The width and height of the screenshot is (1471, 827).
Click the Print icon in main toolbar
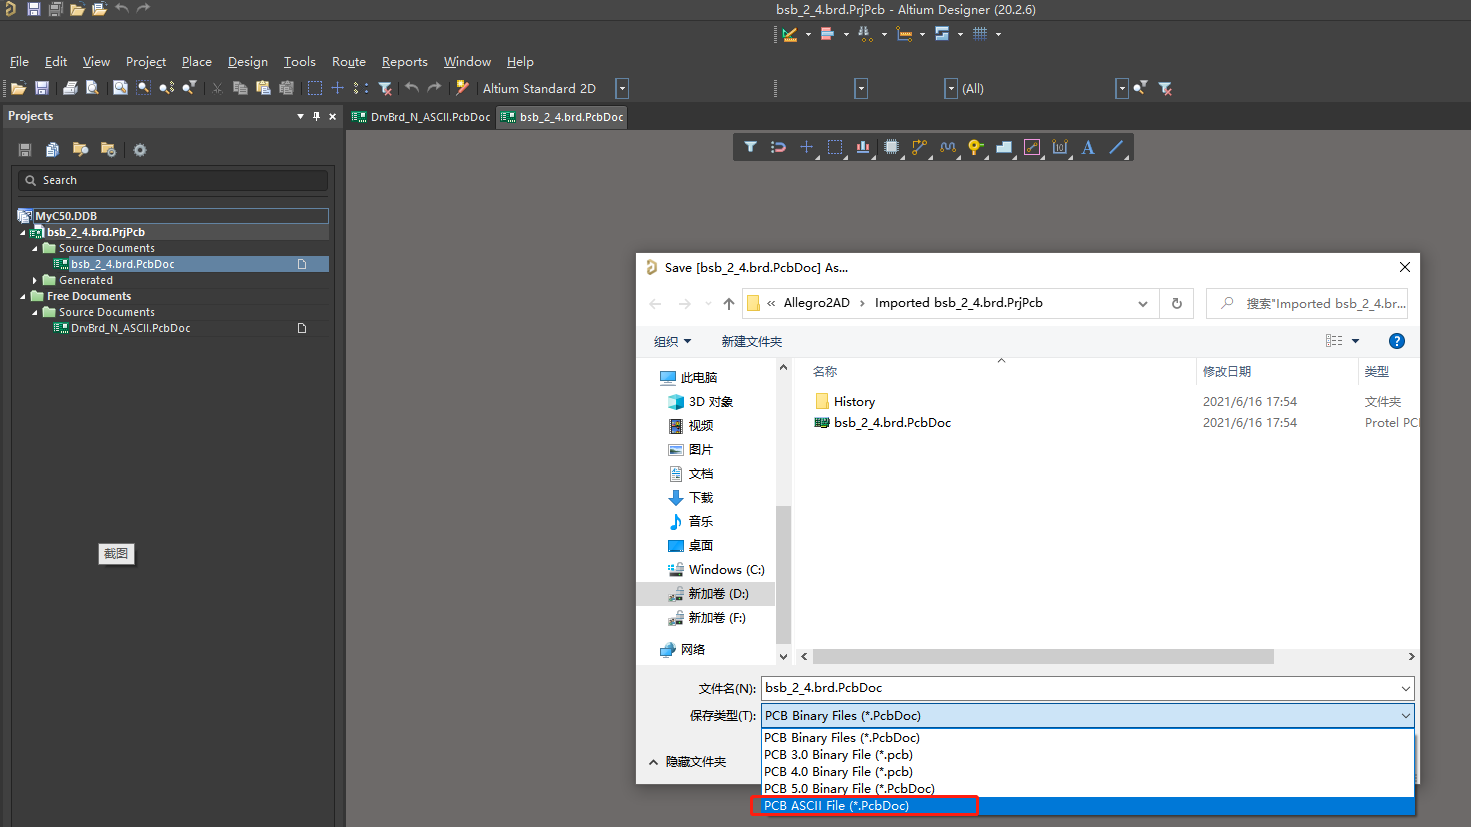tap(70, 88)
